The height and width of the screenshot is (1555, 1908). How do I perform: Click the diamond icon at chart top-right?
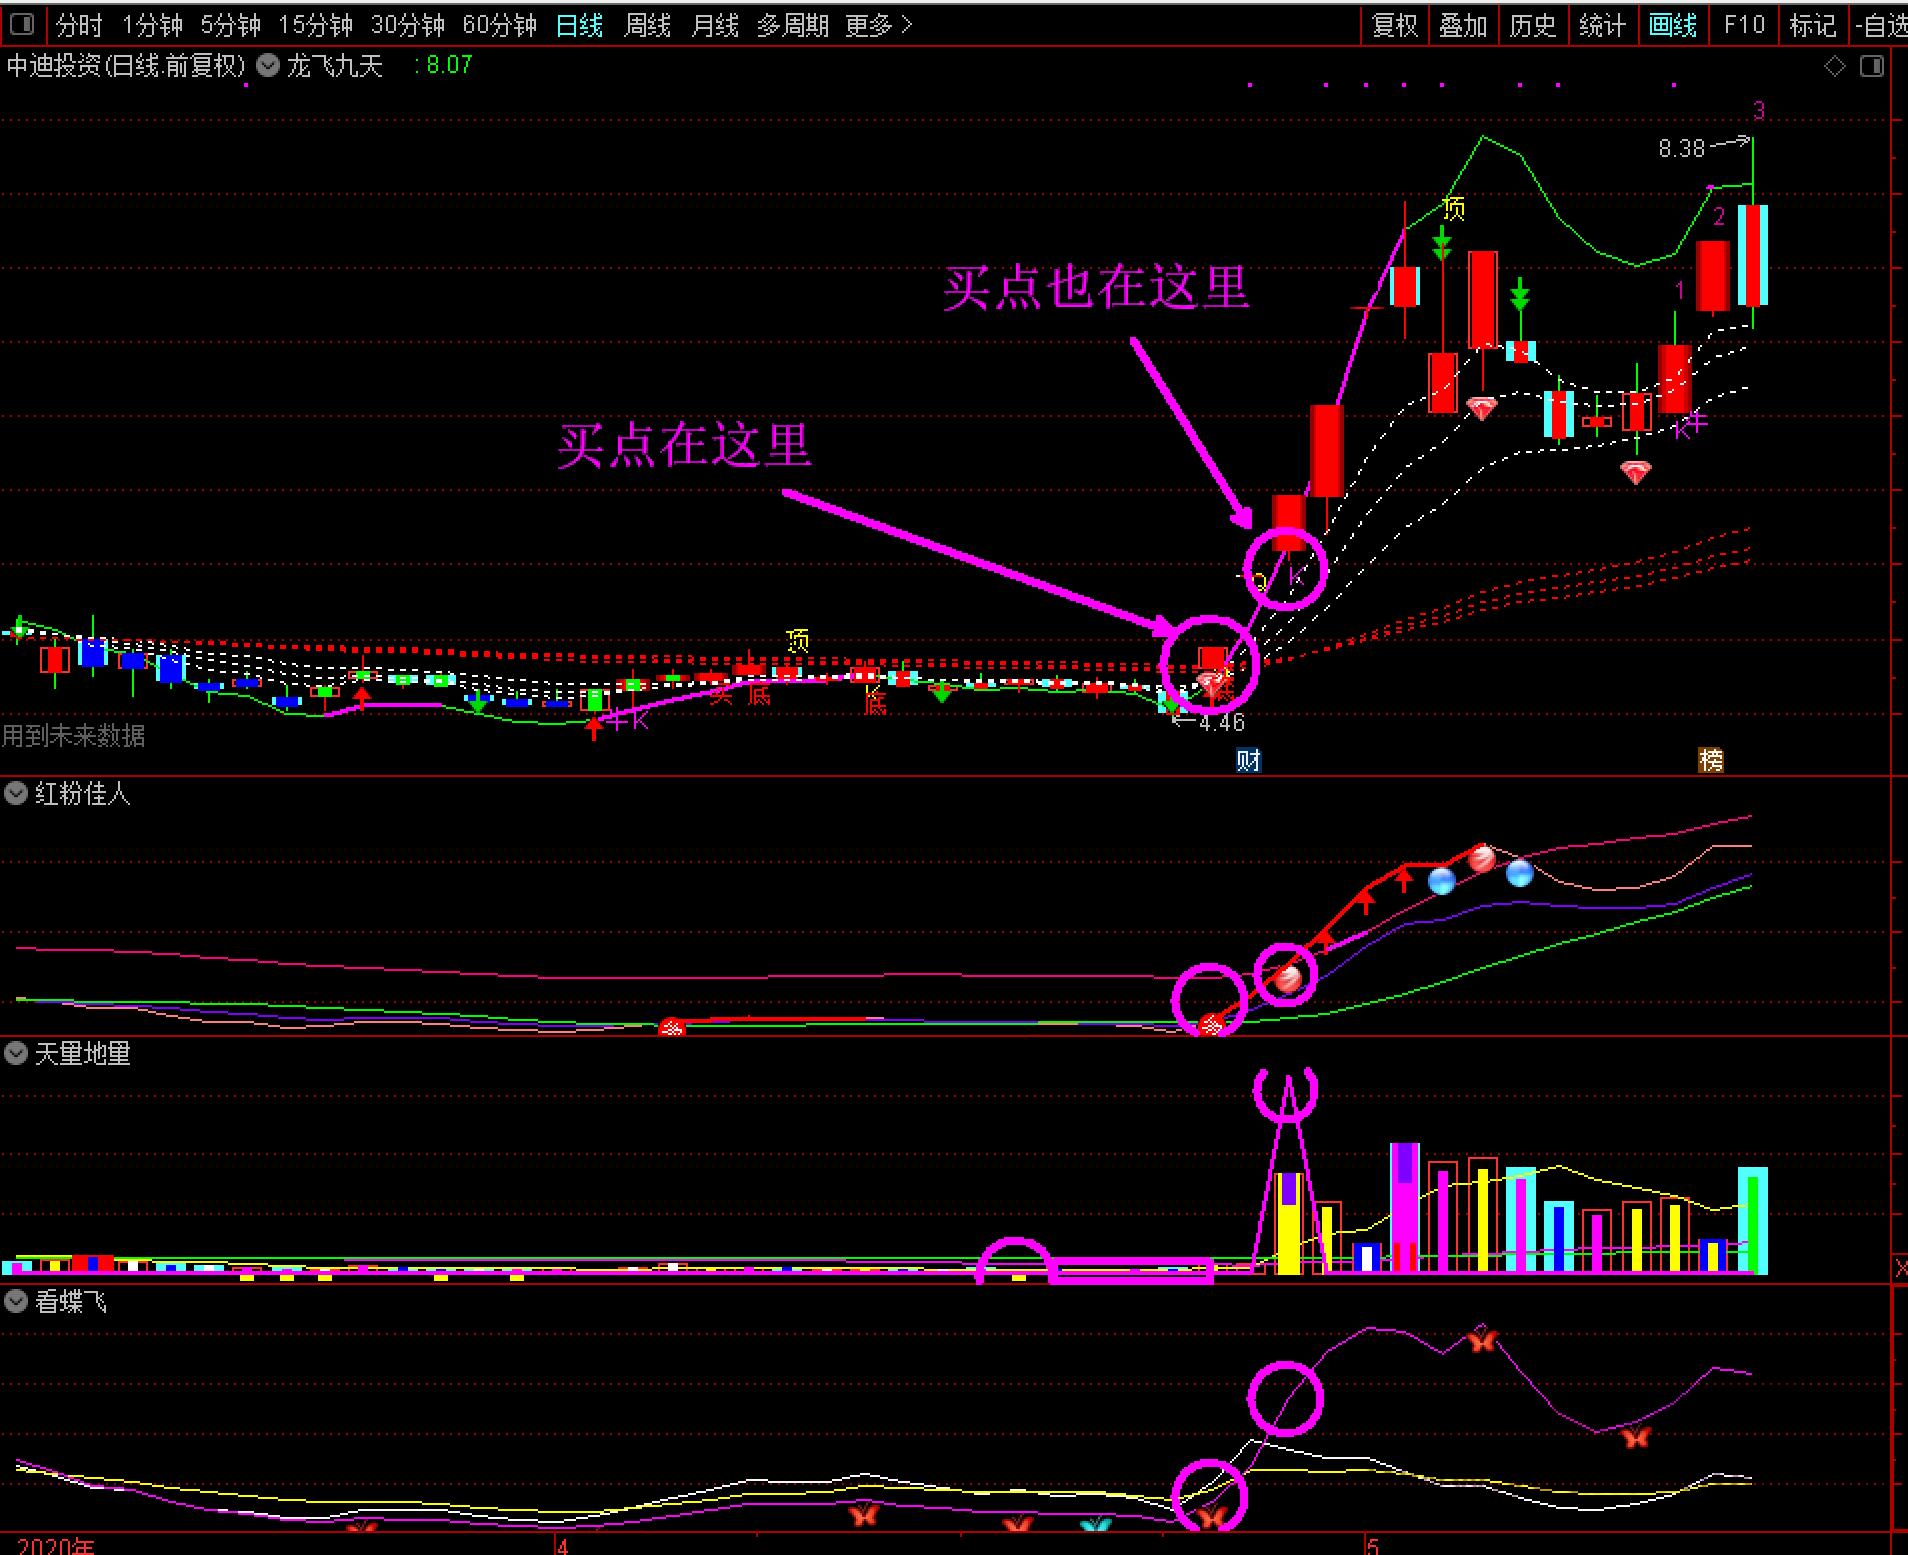(1835, 66)
